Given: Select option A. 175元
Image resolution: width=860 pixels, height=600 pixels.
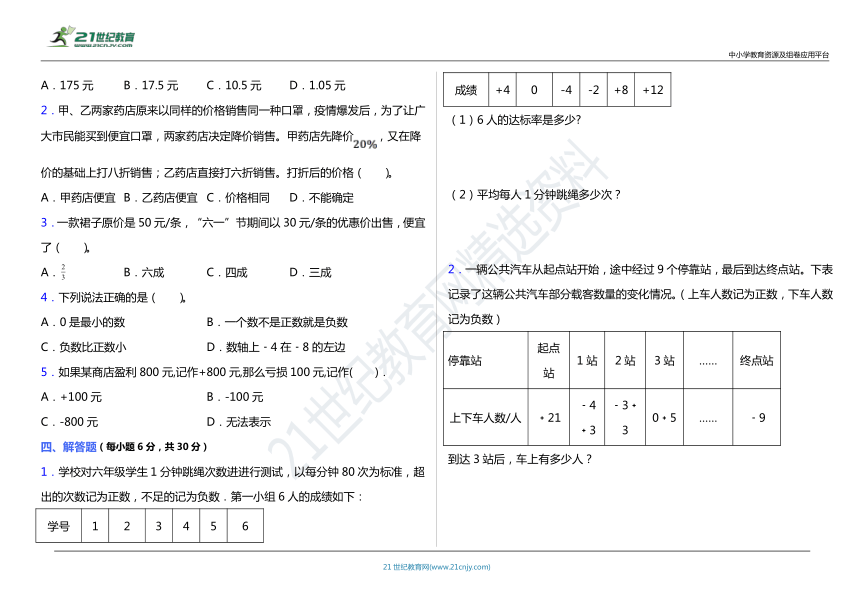Looking at the screenshot, I should [67, 86].
